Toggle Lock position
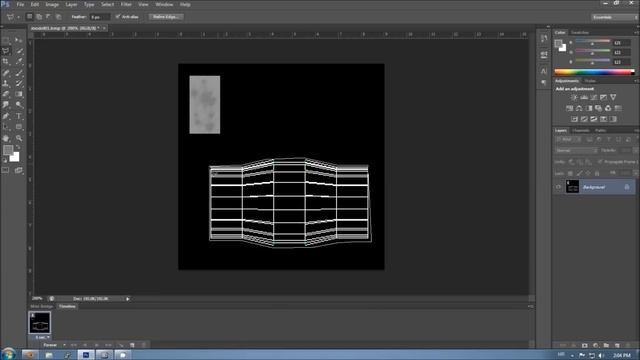The height and width of the screenshot is (360, 640). tap(588, 173)
